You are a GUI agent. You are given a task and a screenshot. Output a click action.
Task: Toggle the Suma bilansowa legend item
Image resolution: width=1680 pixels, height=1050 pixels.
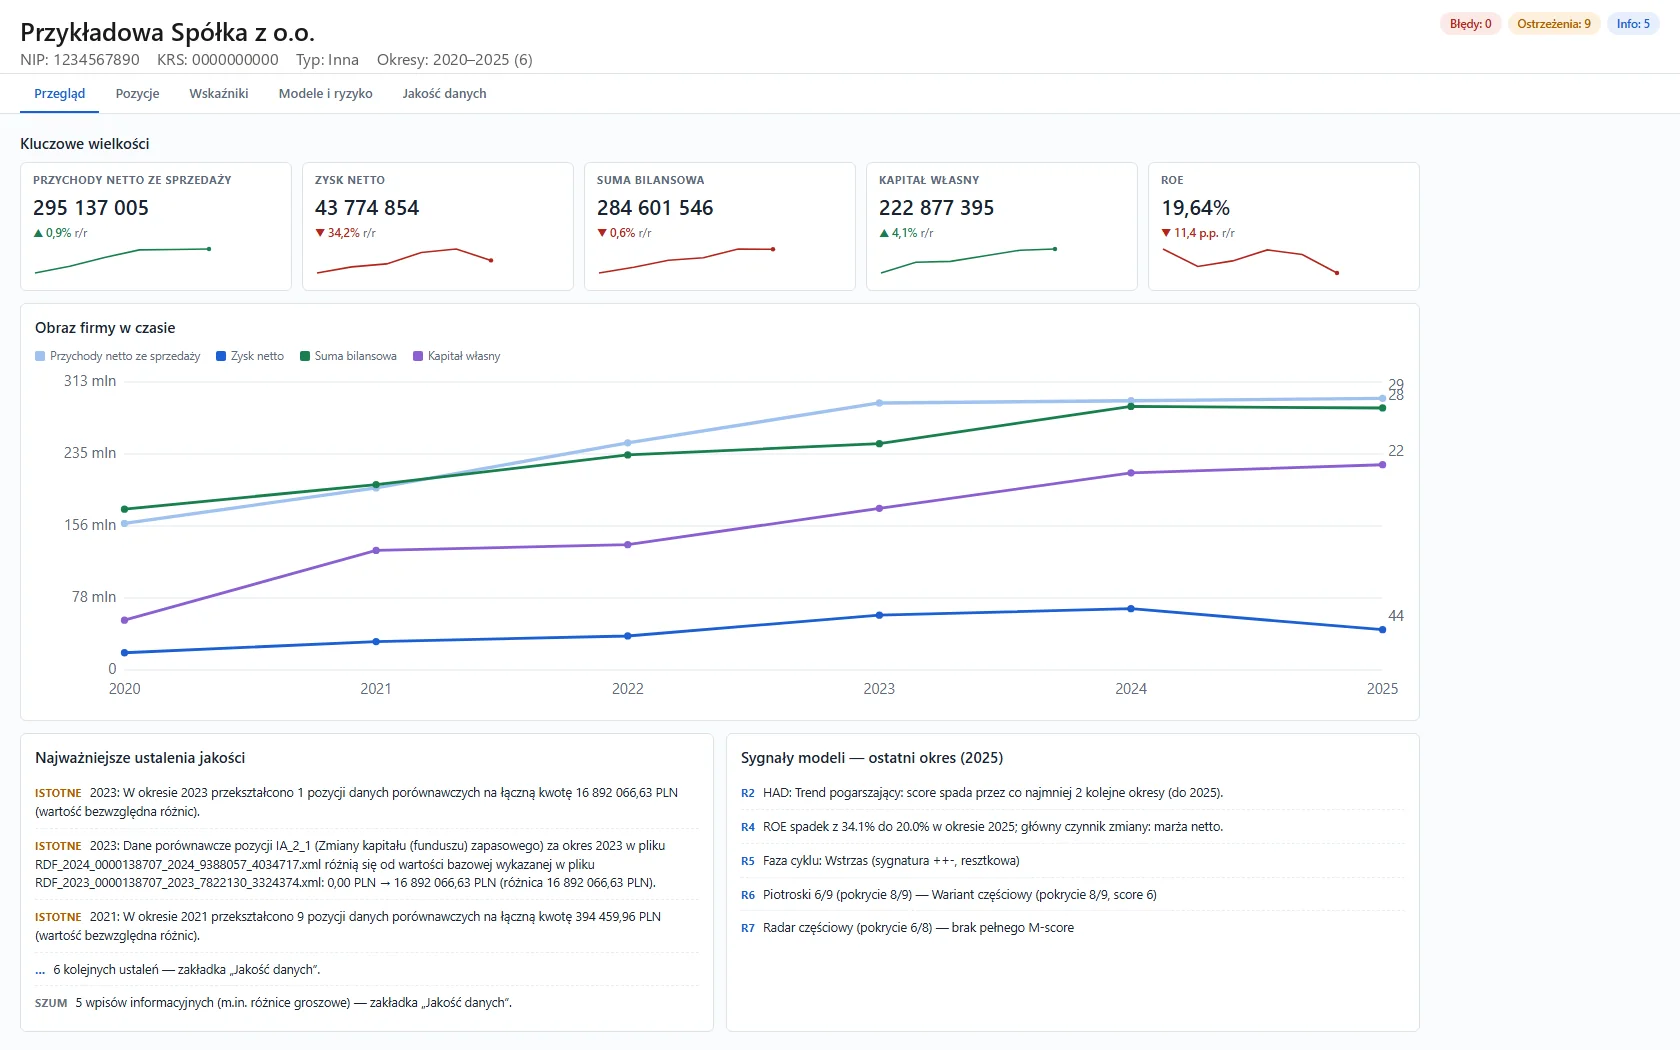click(x=348, y=356)
